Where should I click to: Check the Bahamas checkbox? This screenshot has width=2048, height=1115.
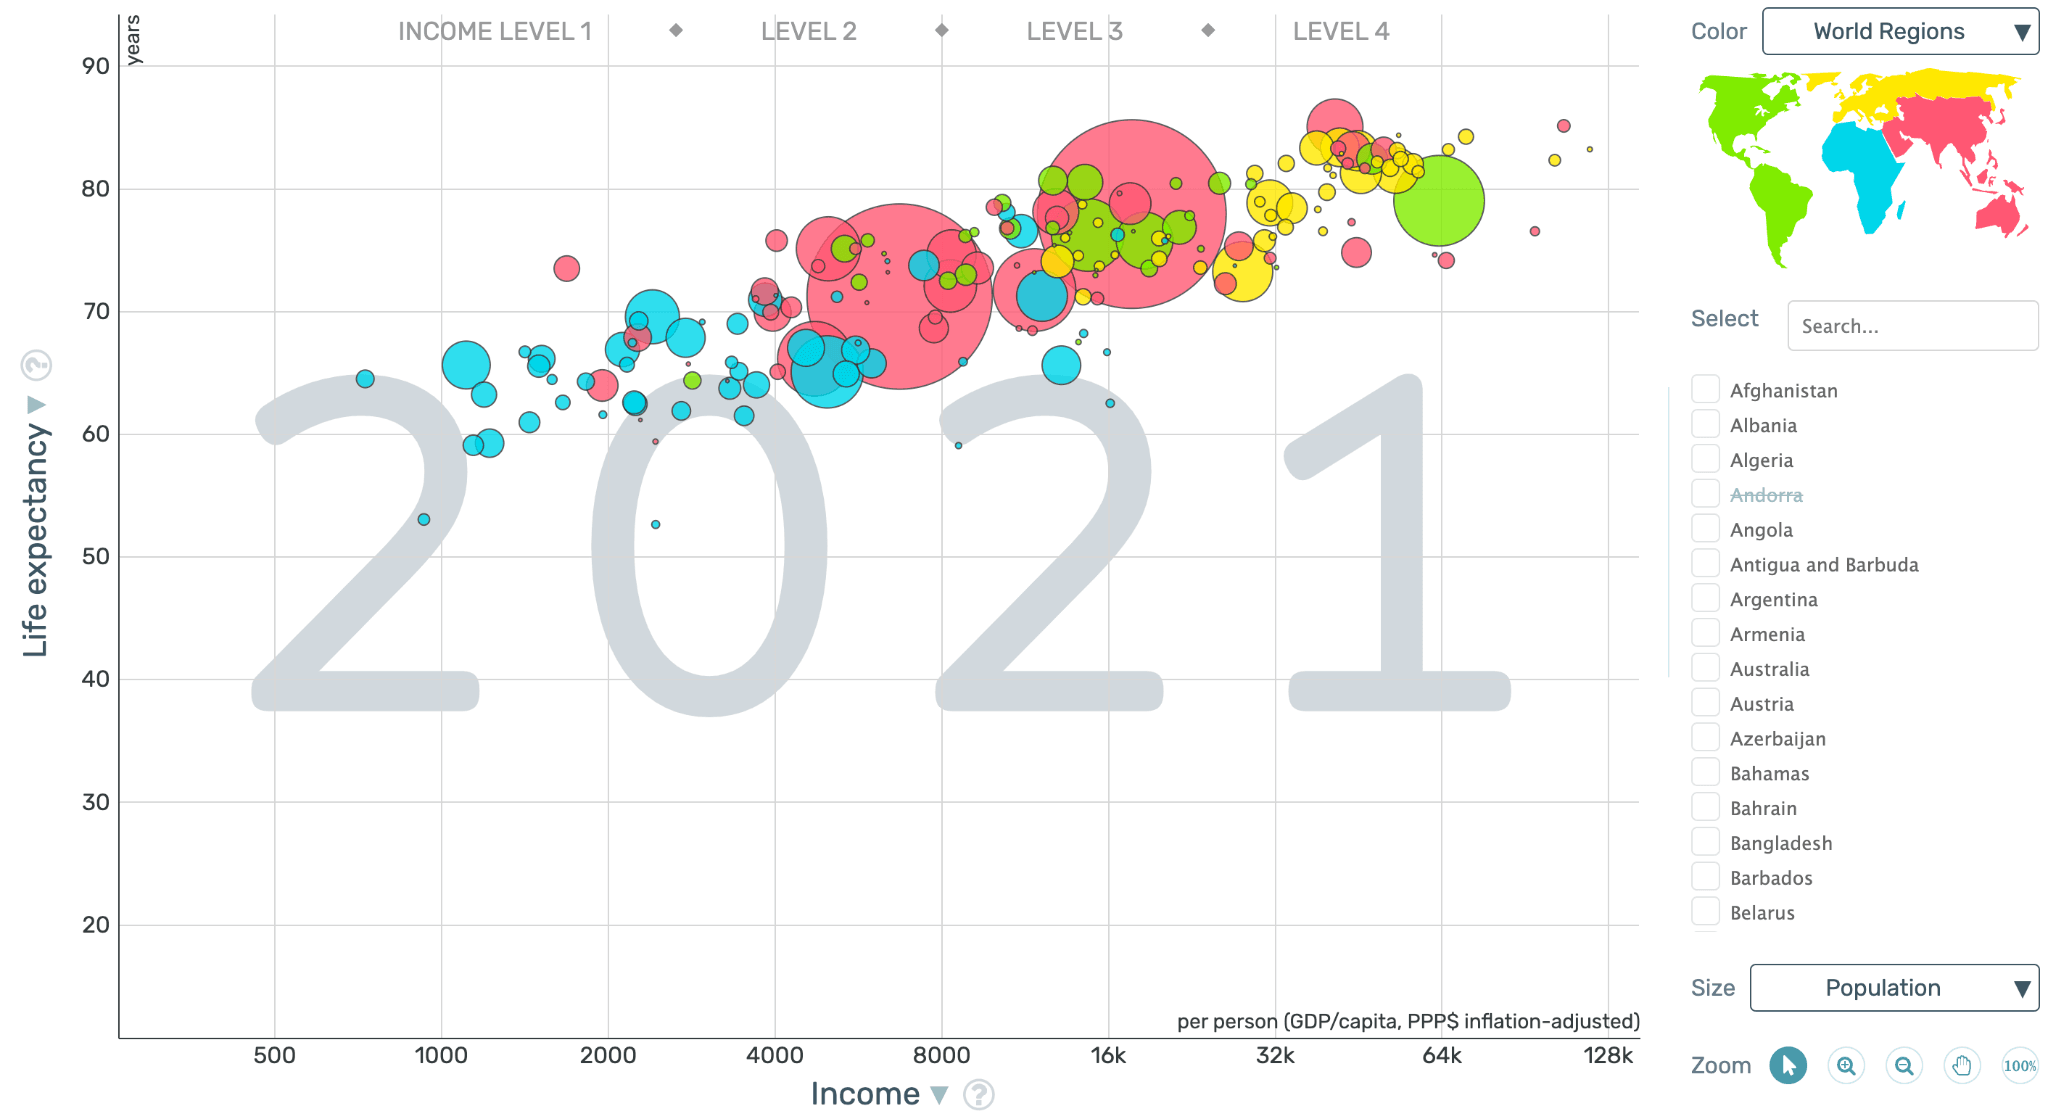(1705, 772)
